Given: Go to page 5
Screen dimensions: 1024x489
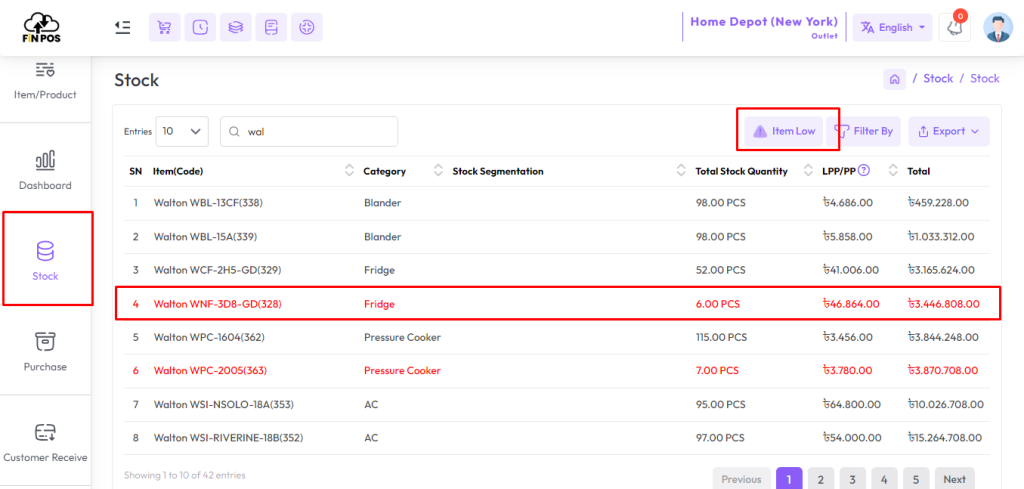Looking at the screenshot, I should click(916, 479).
